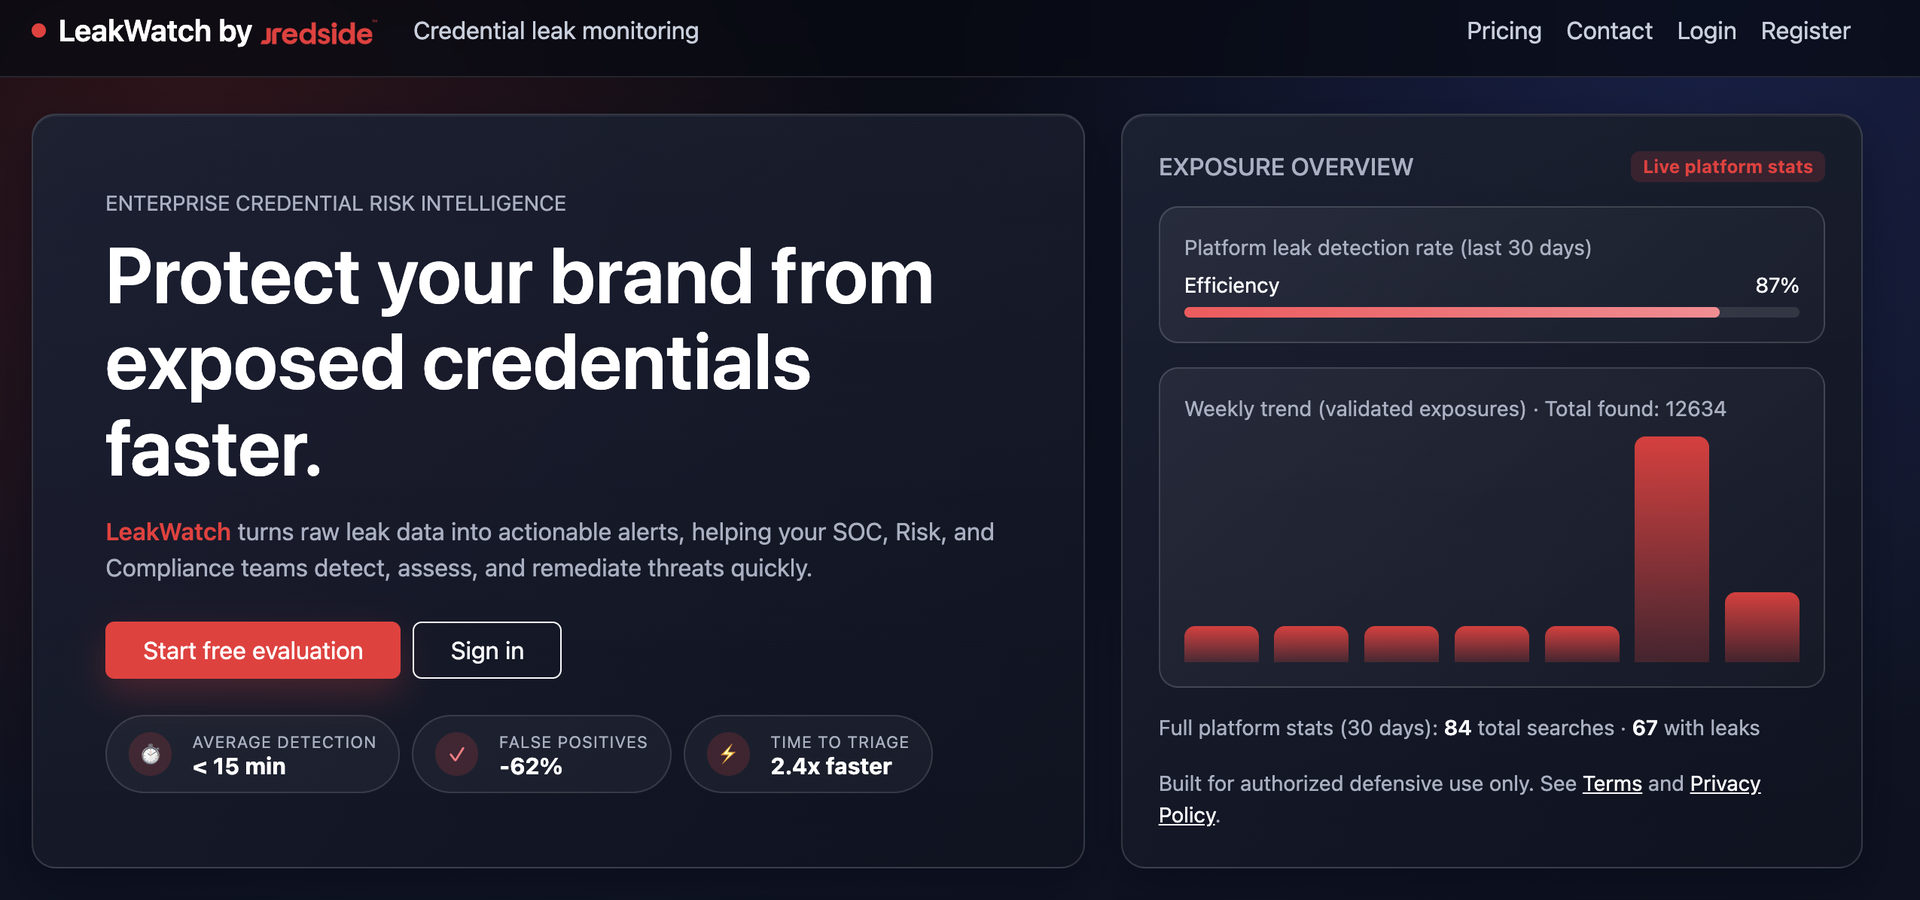Click the "84 total searches" stat

tap(1529, 728)
